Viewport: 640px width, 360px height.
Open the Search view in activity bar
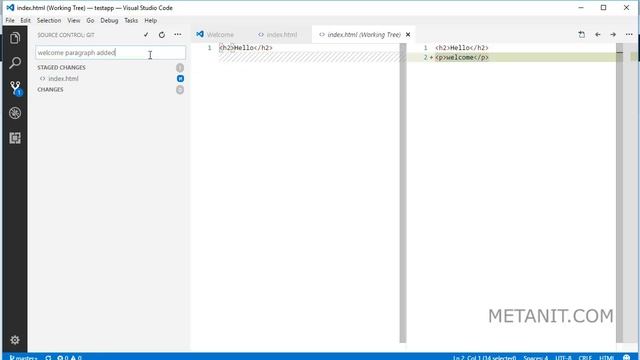15,62
